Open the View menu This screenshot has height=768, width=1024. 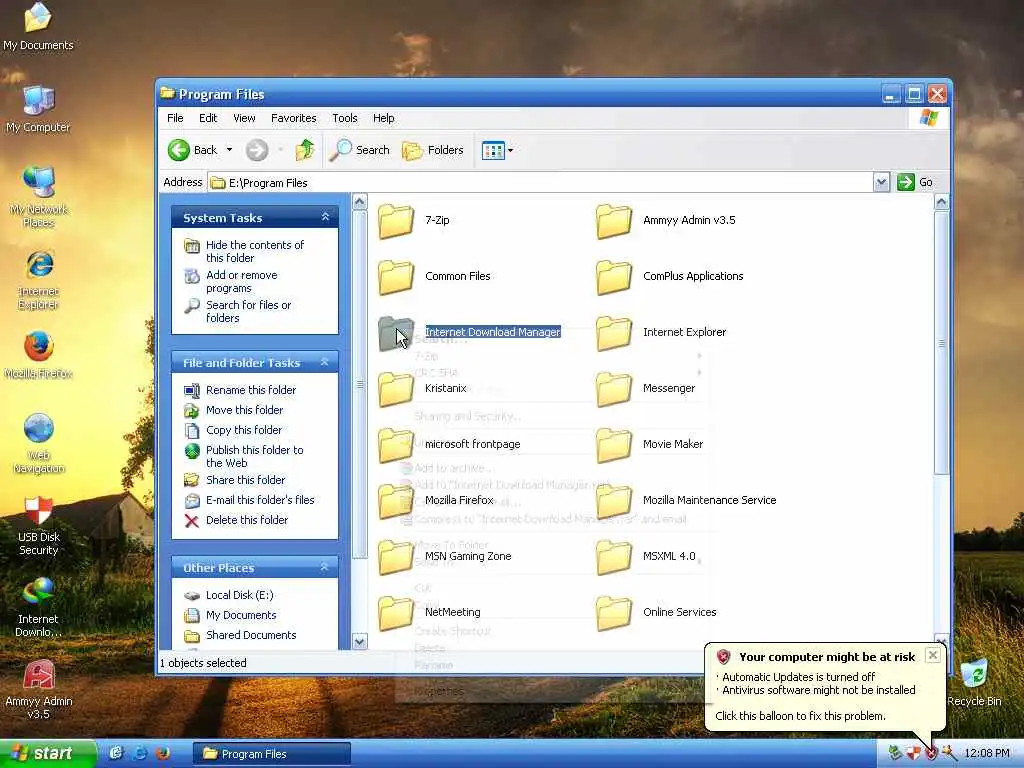(244, 118)
